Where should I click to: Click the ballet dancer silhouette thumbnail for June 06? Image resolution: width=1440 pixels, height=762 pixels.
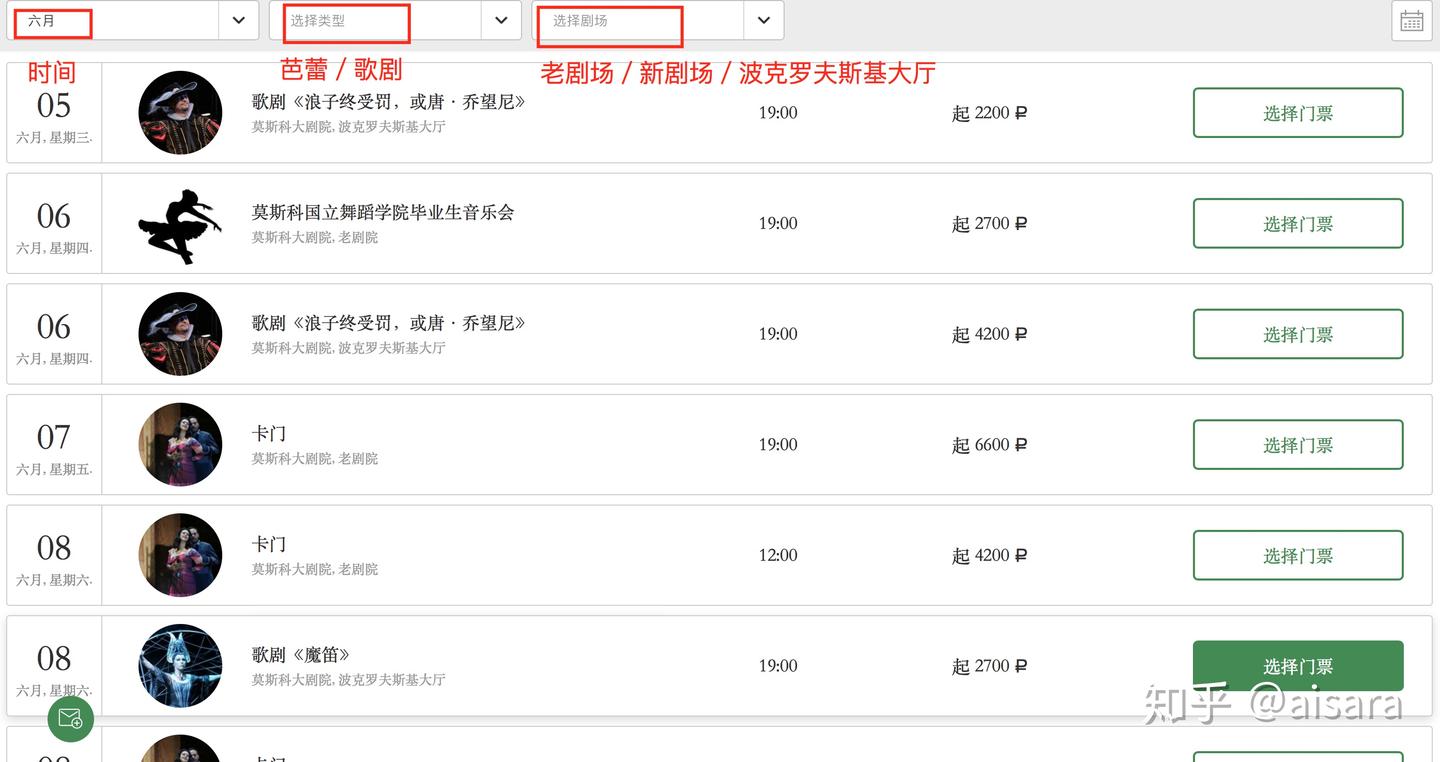click(180, 223)
